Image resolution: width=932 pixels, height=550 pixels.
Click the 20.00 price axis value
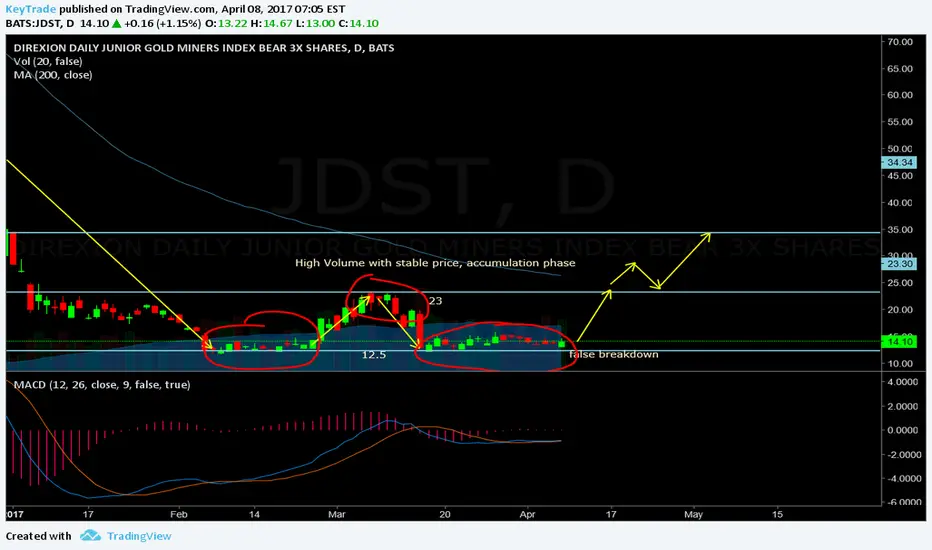900,310
